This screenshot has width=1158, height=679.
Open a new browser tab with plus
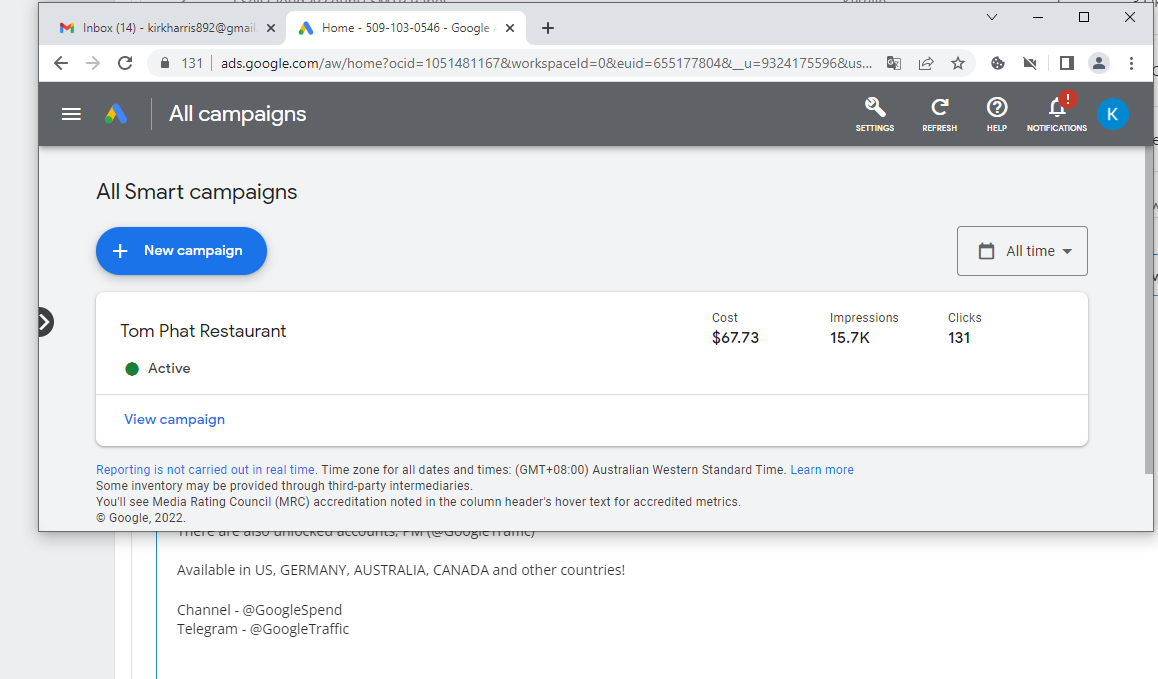tap(547, 28)
